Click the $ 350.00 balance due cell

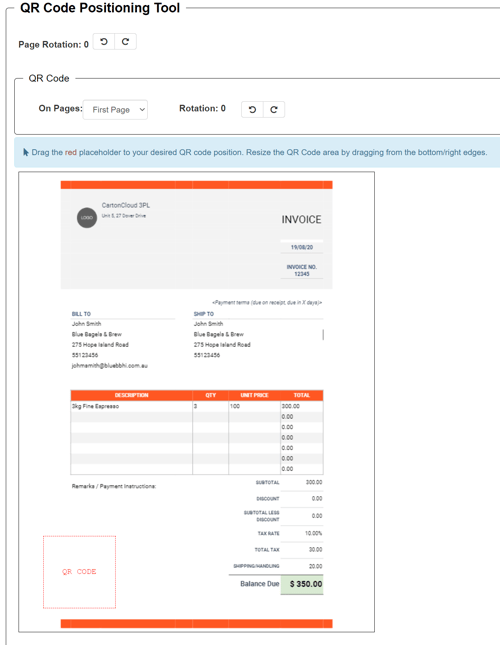tap(302, 584)
